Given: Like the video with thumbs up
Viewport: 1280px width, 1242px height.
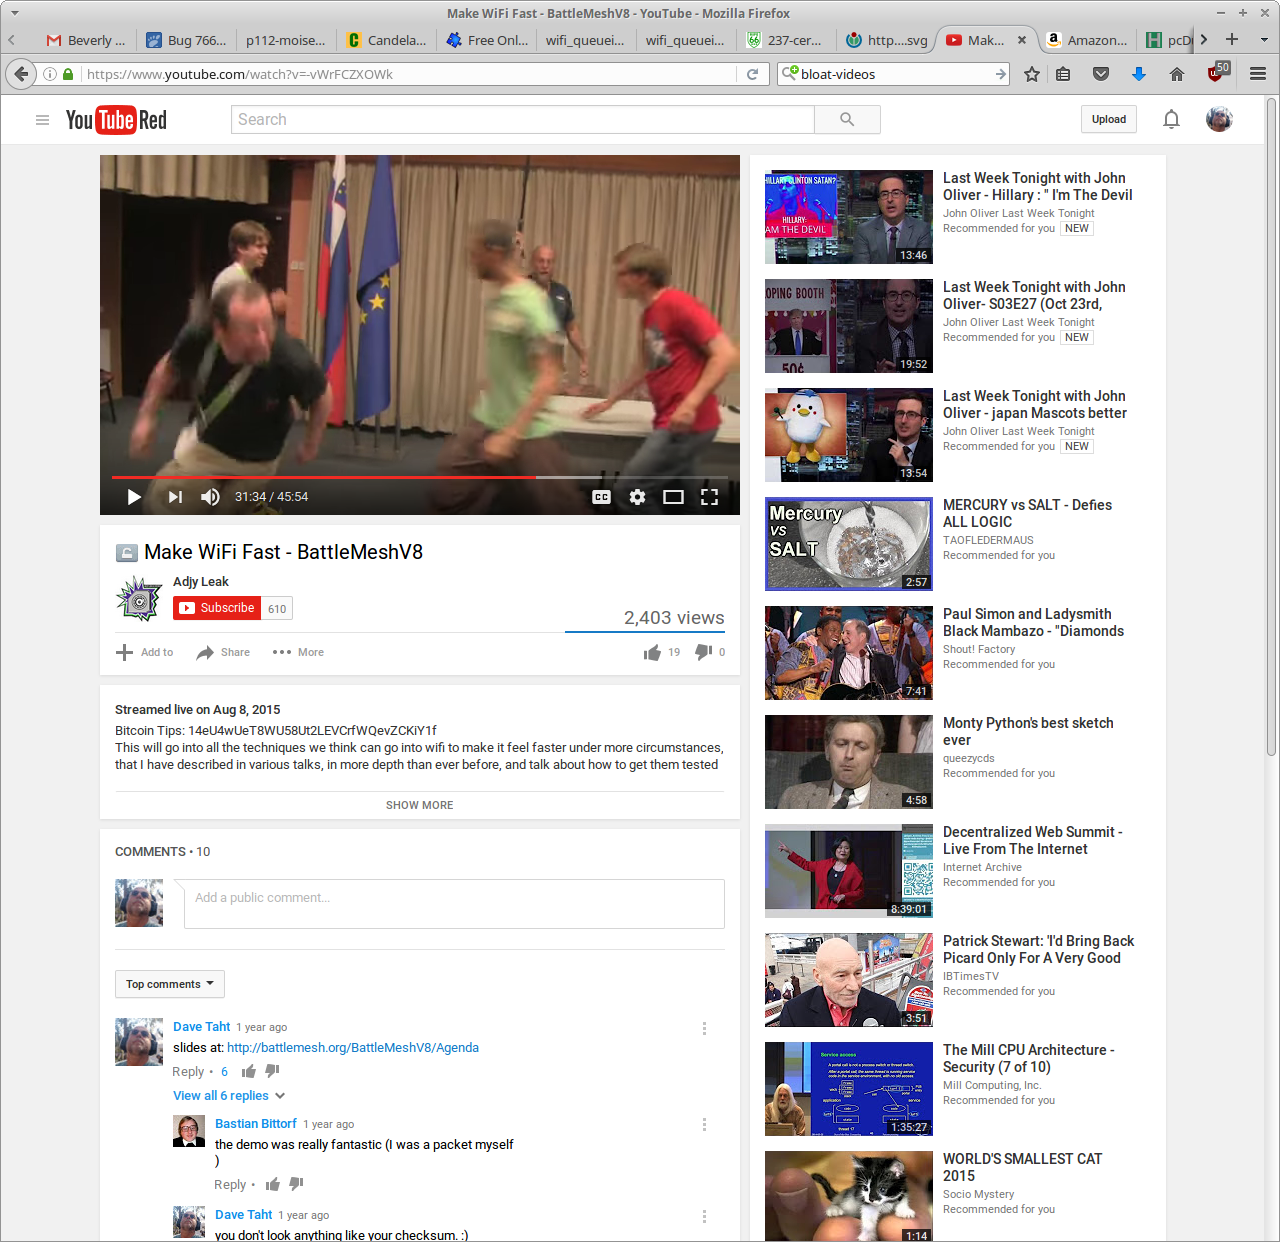Looking at the screenshot, I should pyautogui.click(x=653, y=652).
